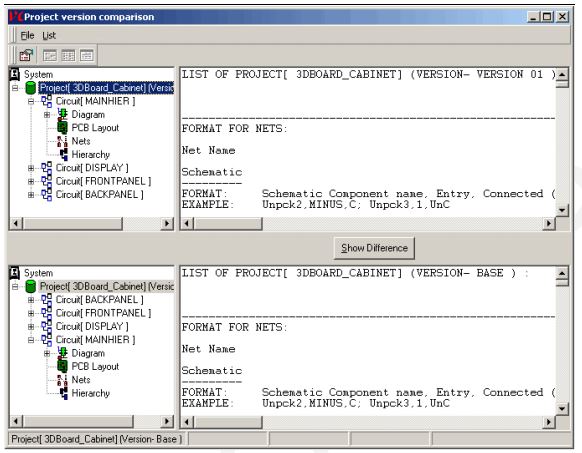Expand Circuit[BACKPANEL] in upper tree
Viewport: 582px width, 453px height.
(31, 195)
